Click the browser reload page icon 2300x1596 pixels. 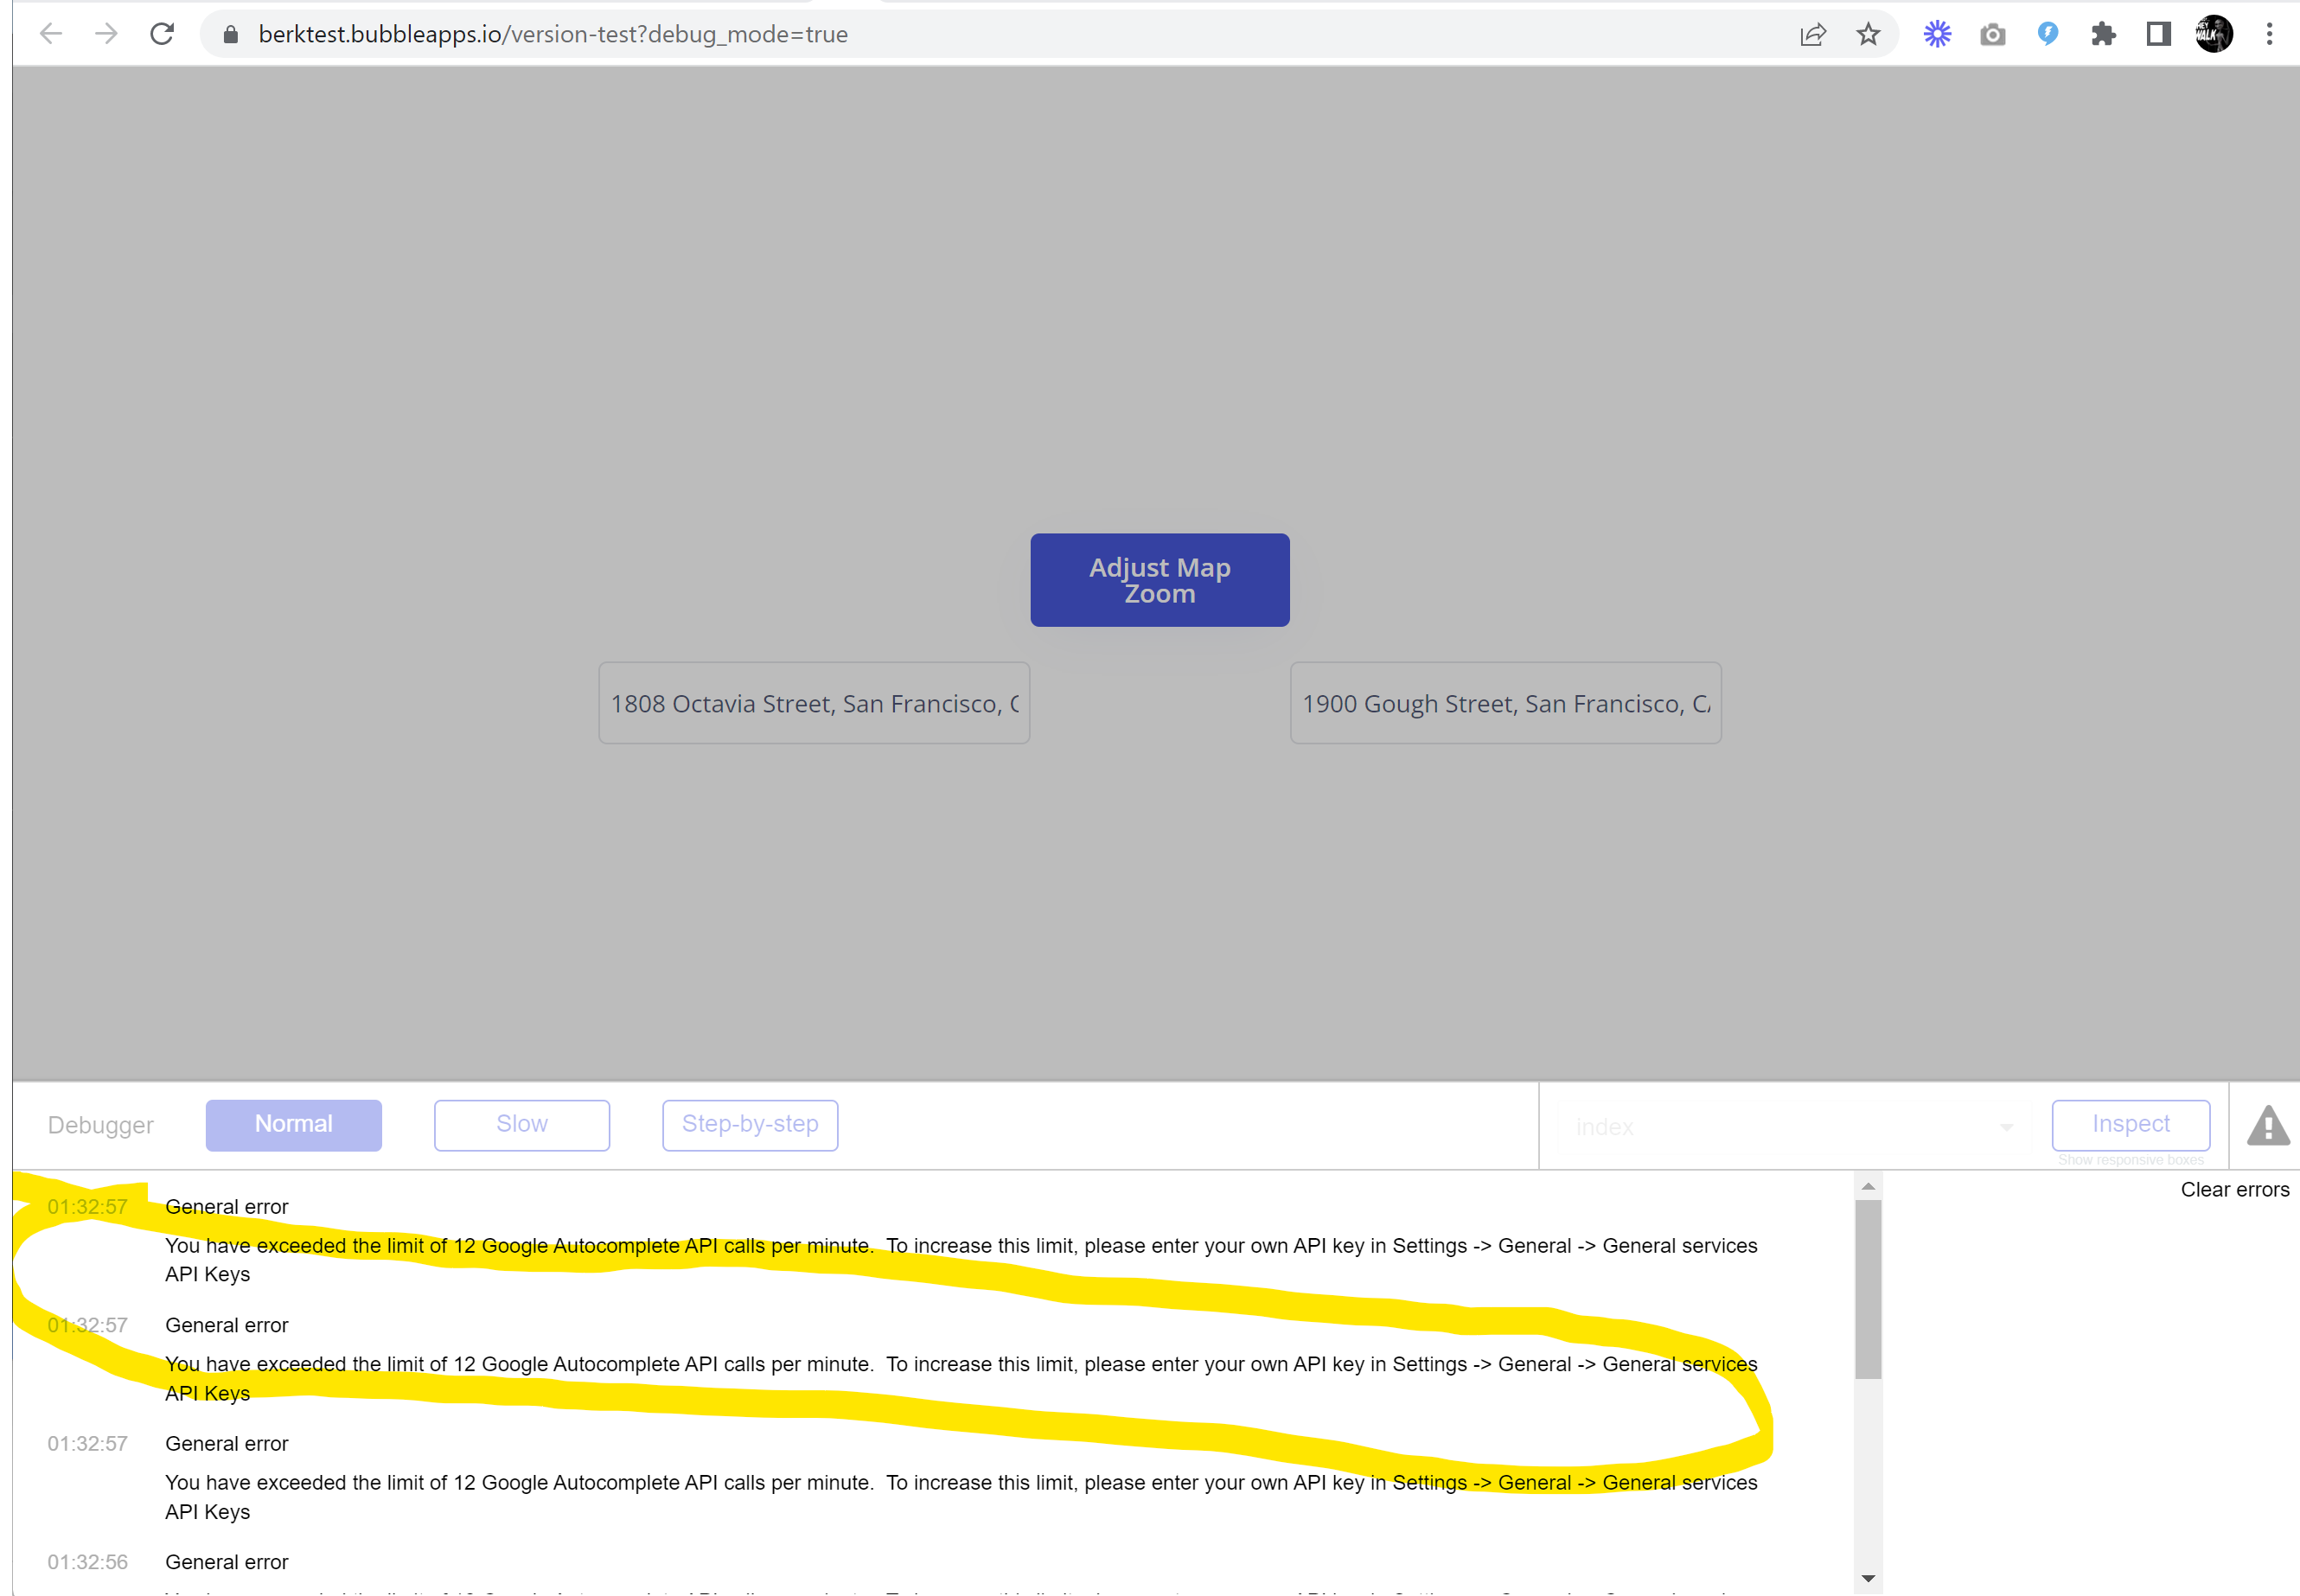click(x=162, y=34)
